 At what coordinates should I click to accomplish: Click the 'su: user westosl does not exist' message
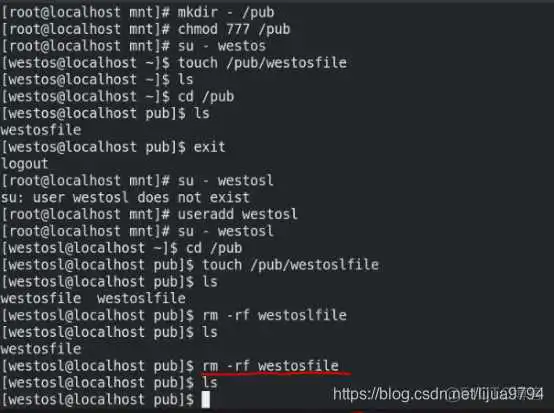pos(125,197)
